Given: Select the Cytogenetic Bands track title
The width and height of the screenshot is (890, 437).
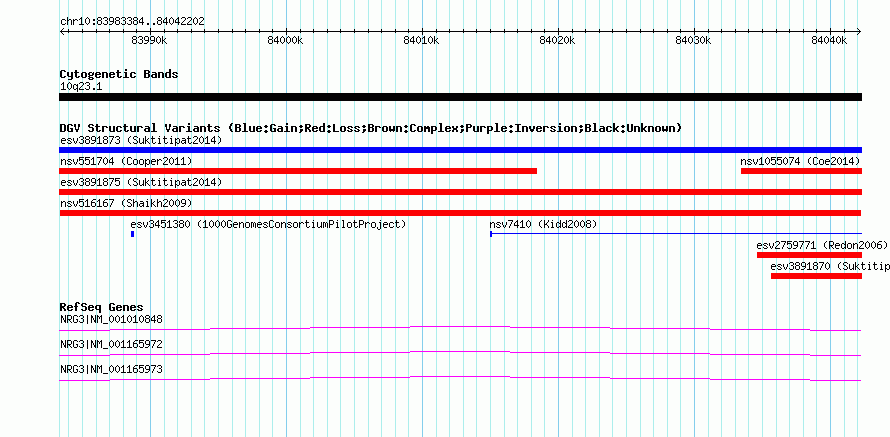Looking at the screenshot, I should click(x=119, y=74).
